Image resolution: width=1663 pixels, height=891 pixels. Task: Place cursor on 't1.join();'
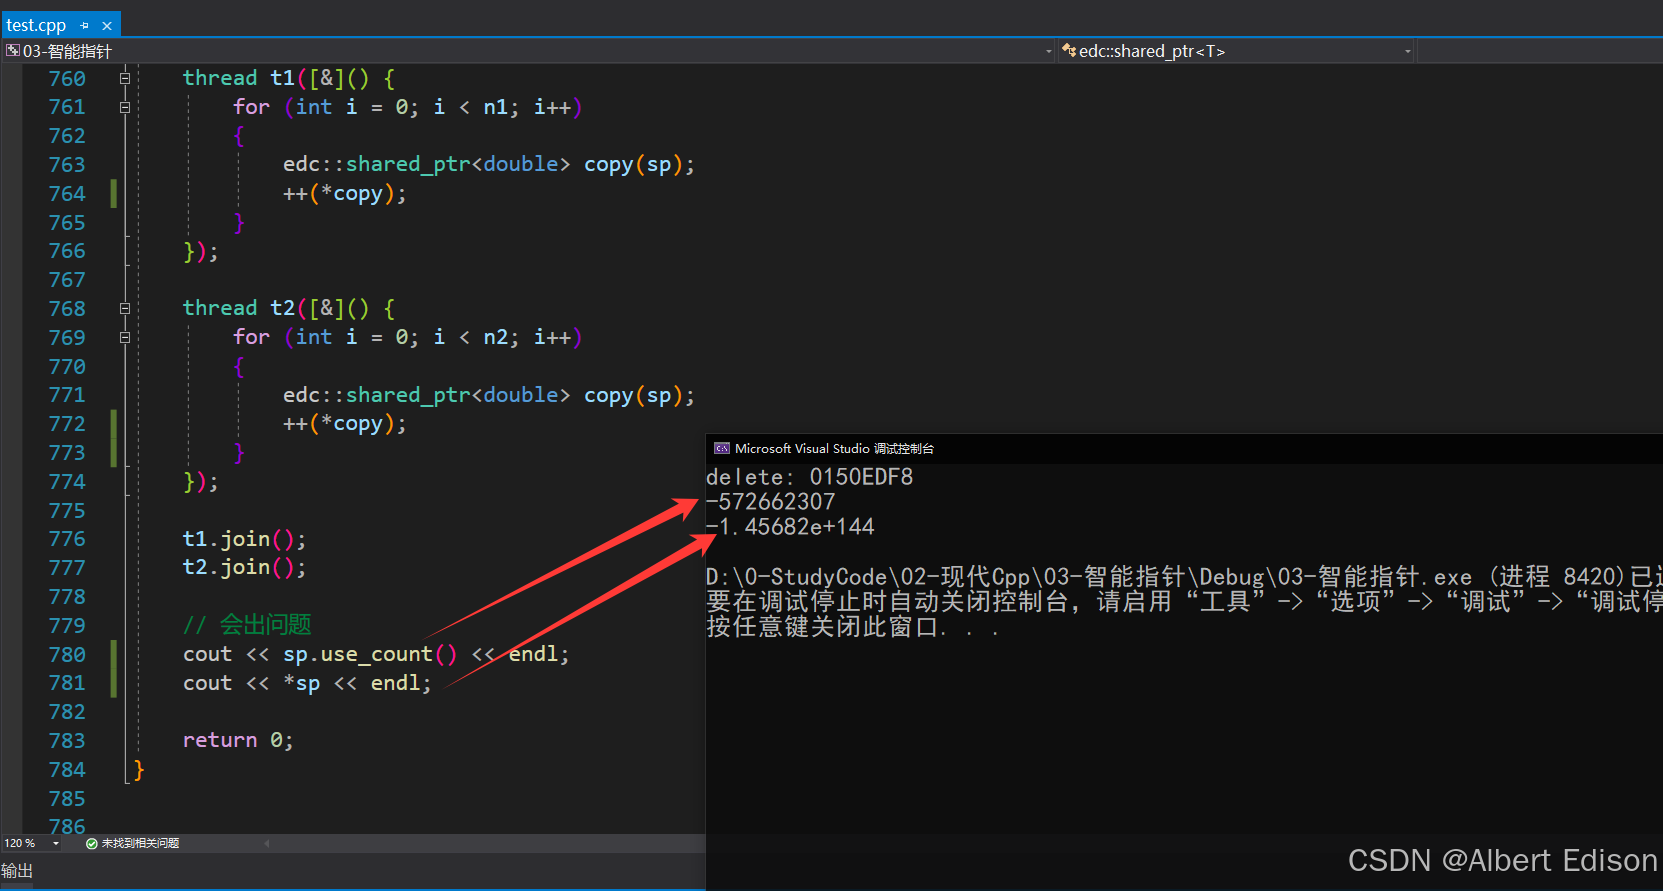(244, 540)
